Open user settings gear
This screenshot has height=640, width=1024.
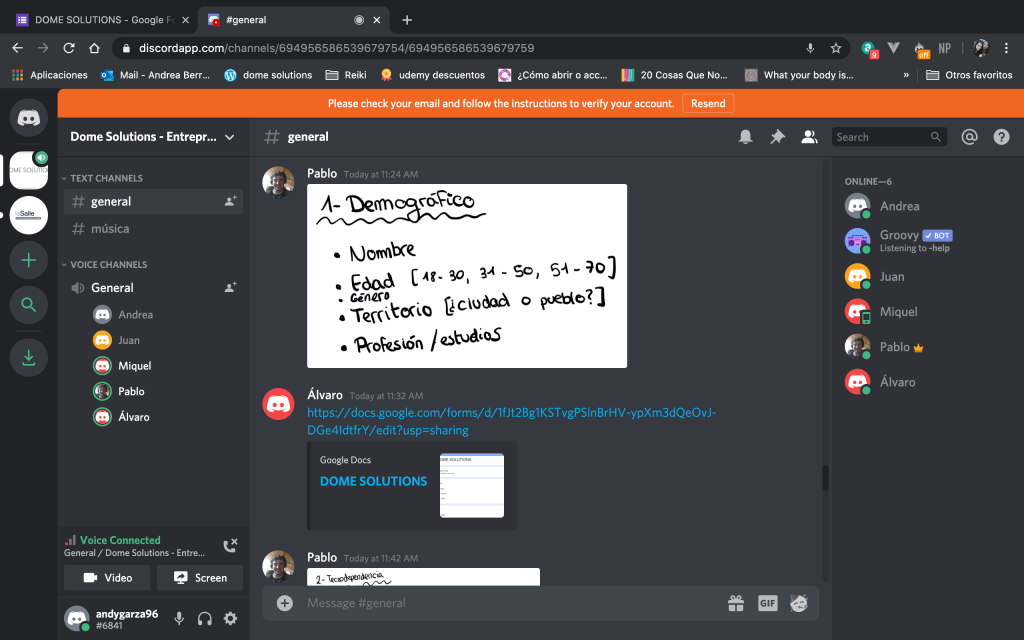tap(230, 619)
